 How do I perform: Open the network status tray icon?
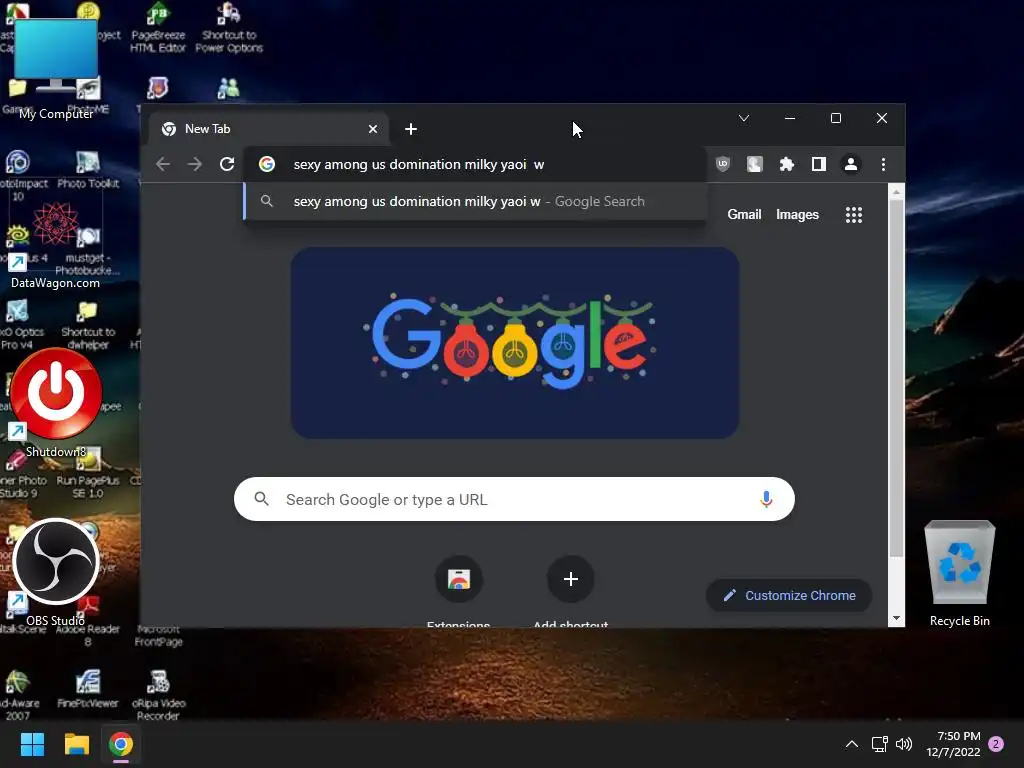[879, 744]
